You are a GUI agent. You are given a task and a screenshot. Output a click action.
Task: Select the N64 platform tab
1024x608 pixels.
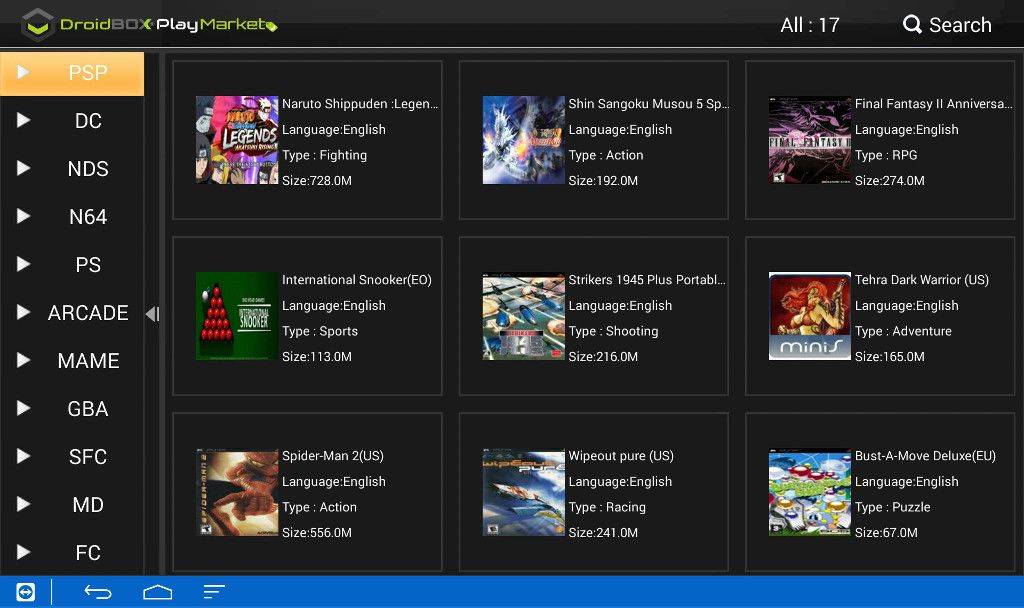tap(72, 217)
